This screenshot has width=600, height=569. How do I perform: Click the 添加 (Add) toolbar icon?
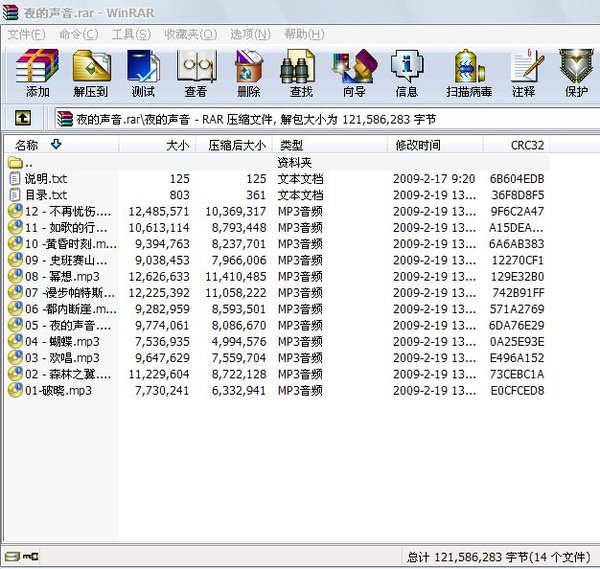click(x=37, y=66)
